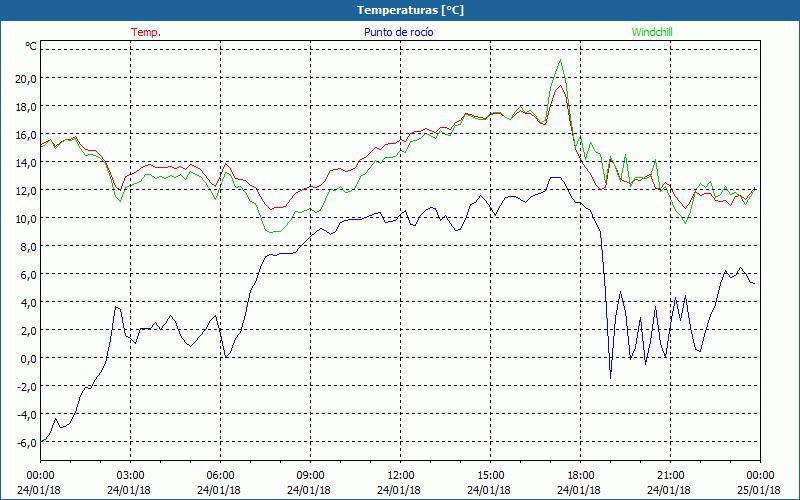Click the 00:00 25/01/18 time label
The height and width of the screenshot is (500, 800).
(759, 483)
